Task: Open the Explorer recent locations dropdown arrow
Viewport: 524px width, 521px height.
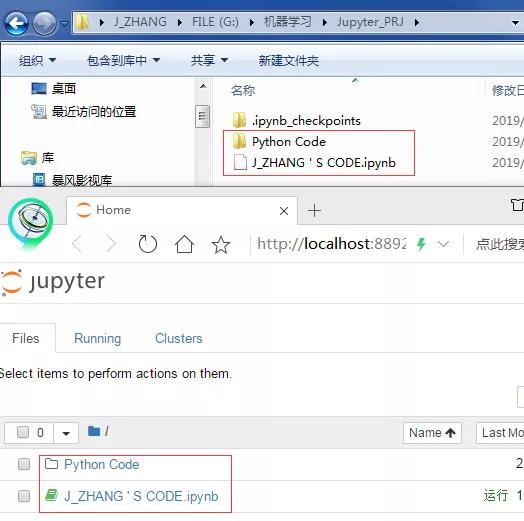Action: point(64,23)
